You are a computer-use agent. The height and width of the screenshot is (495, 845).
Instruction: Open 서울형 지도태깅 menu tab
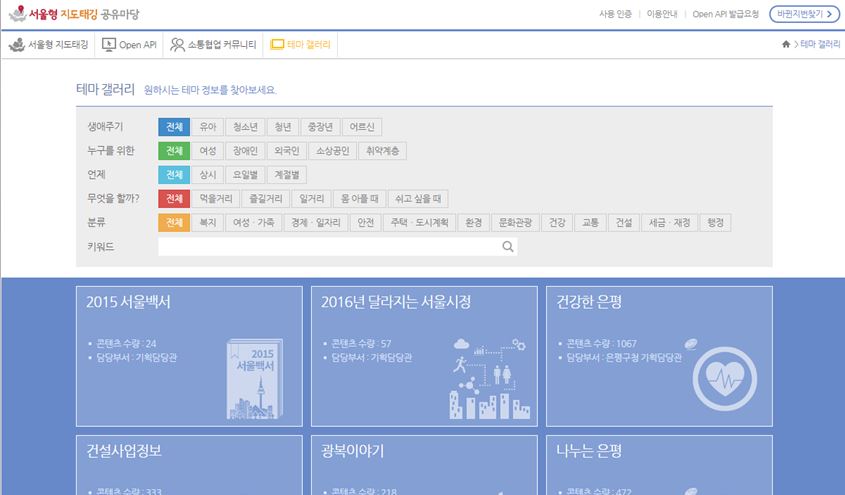pos(50,45)
